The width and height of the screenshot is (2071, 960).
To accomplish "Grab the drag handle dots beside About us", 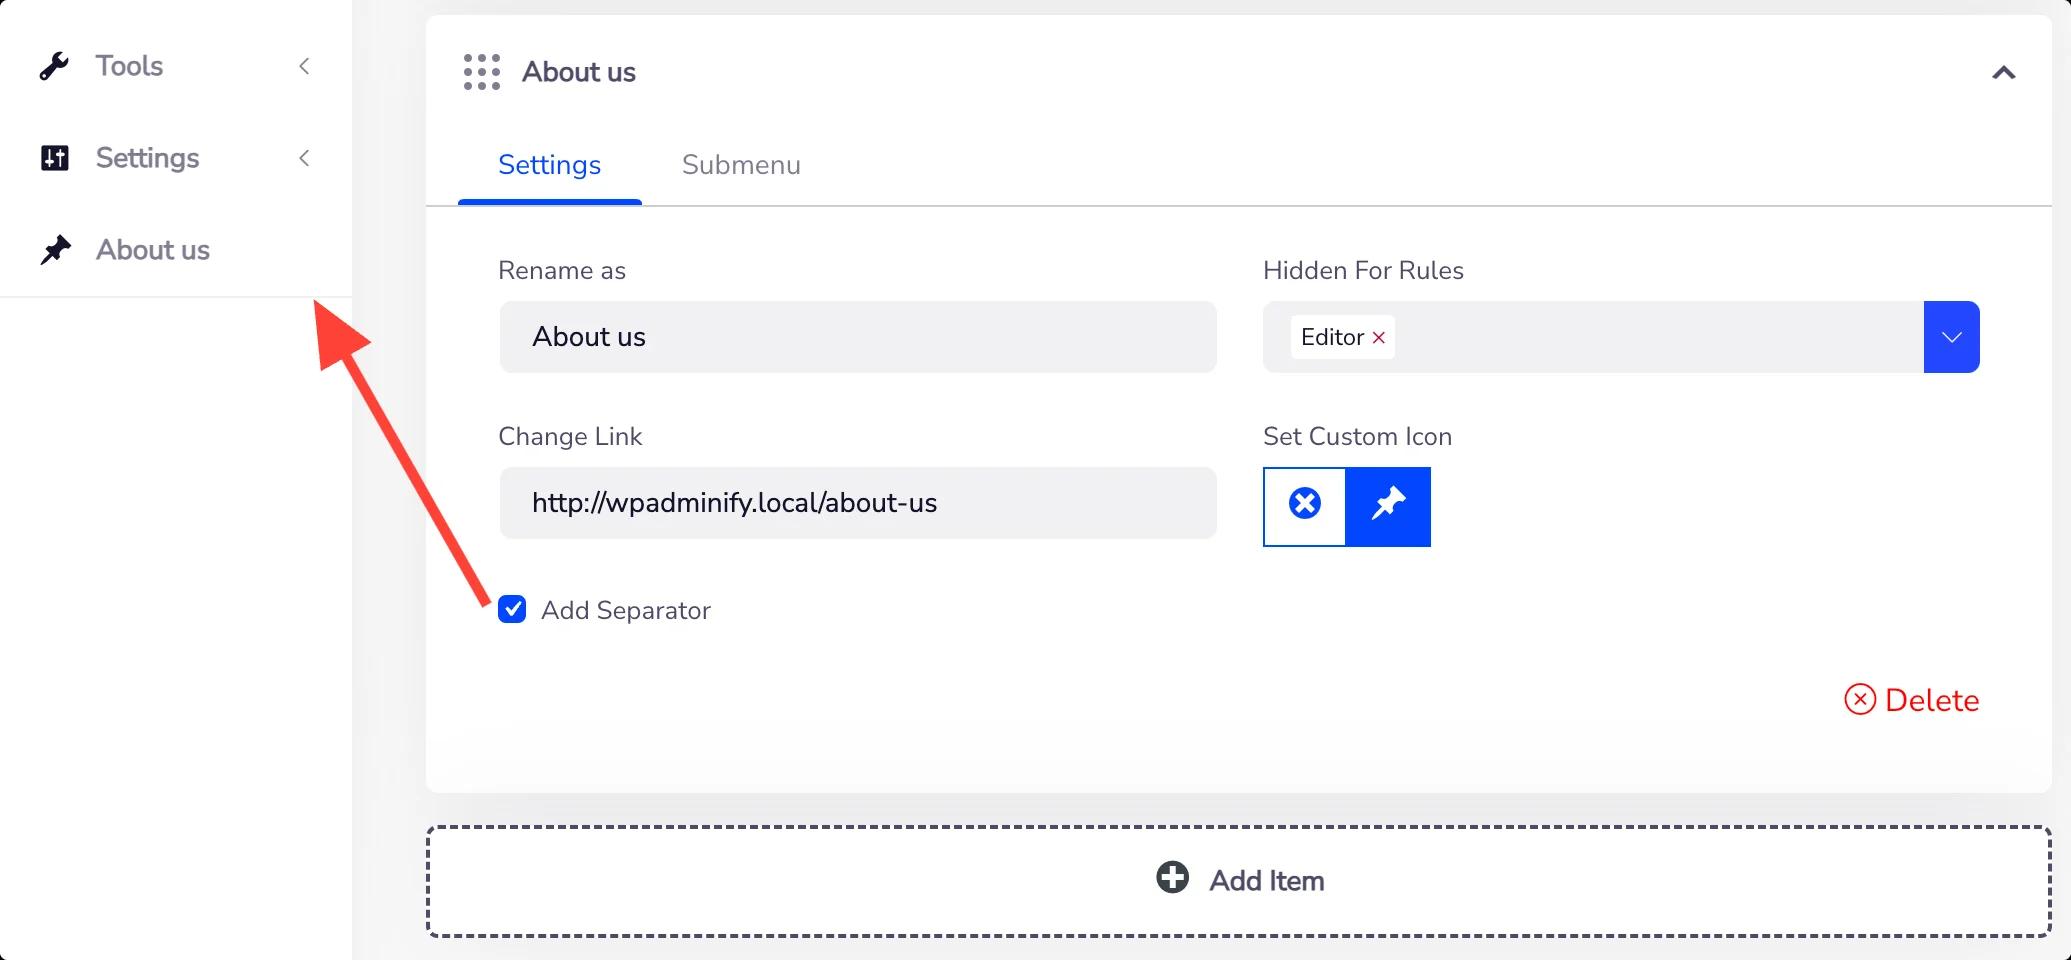I will pos(482,72).
